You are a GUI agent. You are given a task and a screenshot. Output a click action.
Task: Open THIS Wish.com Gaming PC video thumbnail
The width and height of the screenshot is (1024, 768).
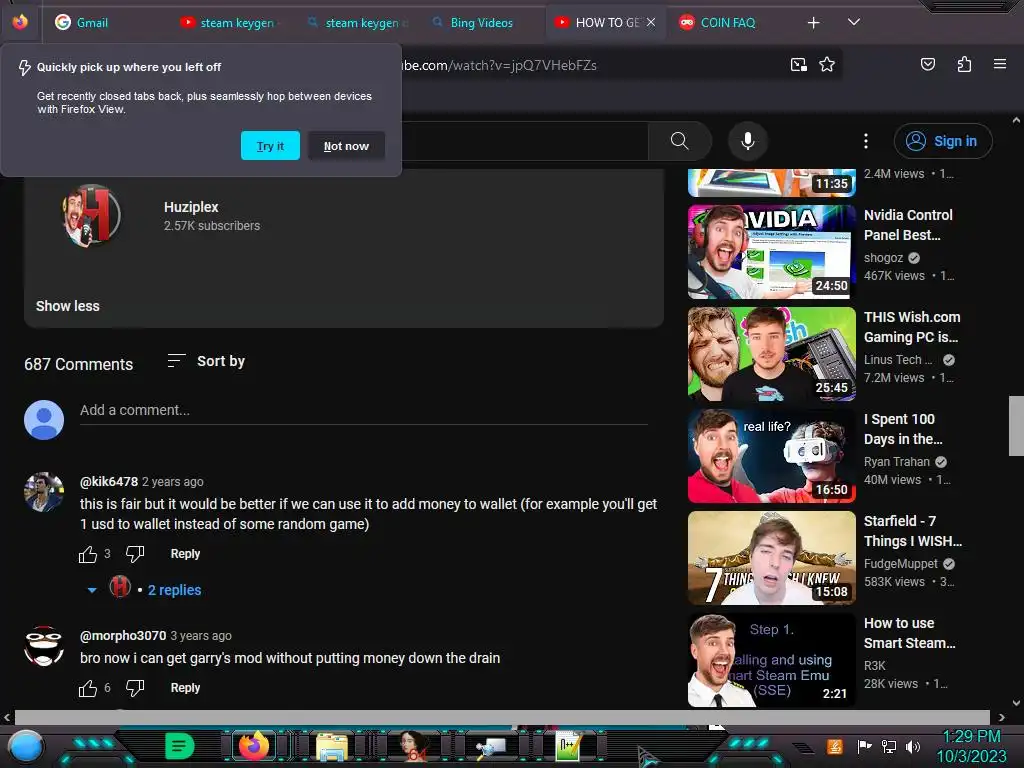click(771, 353)
